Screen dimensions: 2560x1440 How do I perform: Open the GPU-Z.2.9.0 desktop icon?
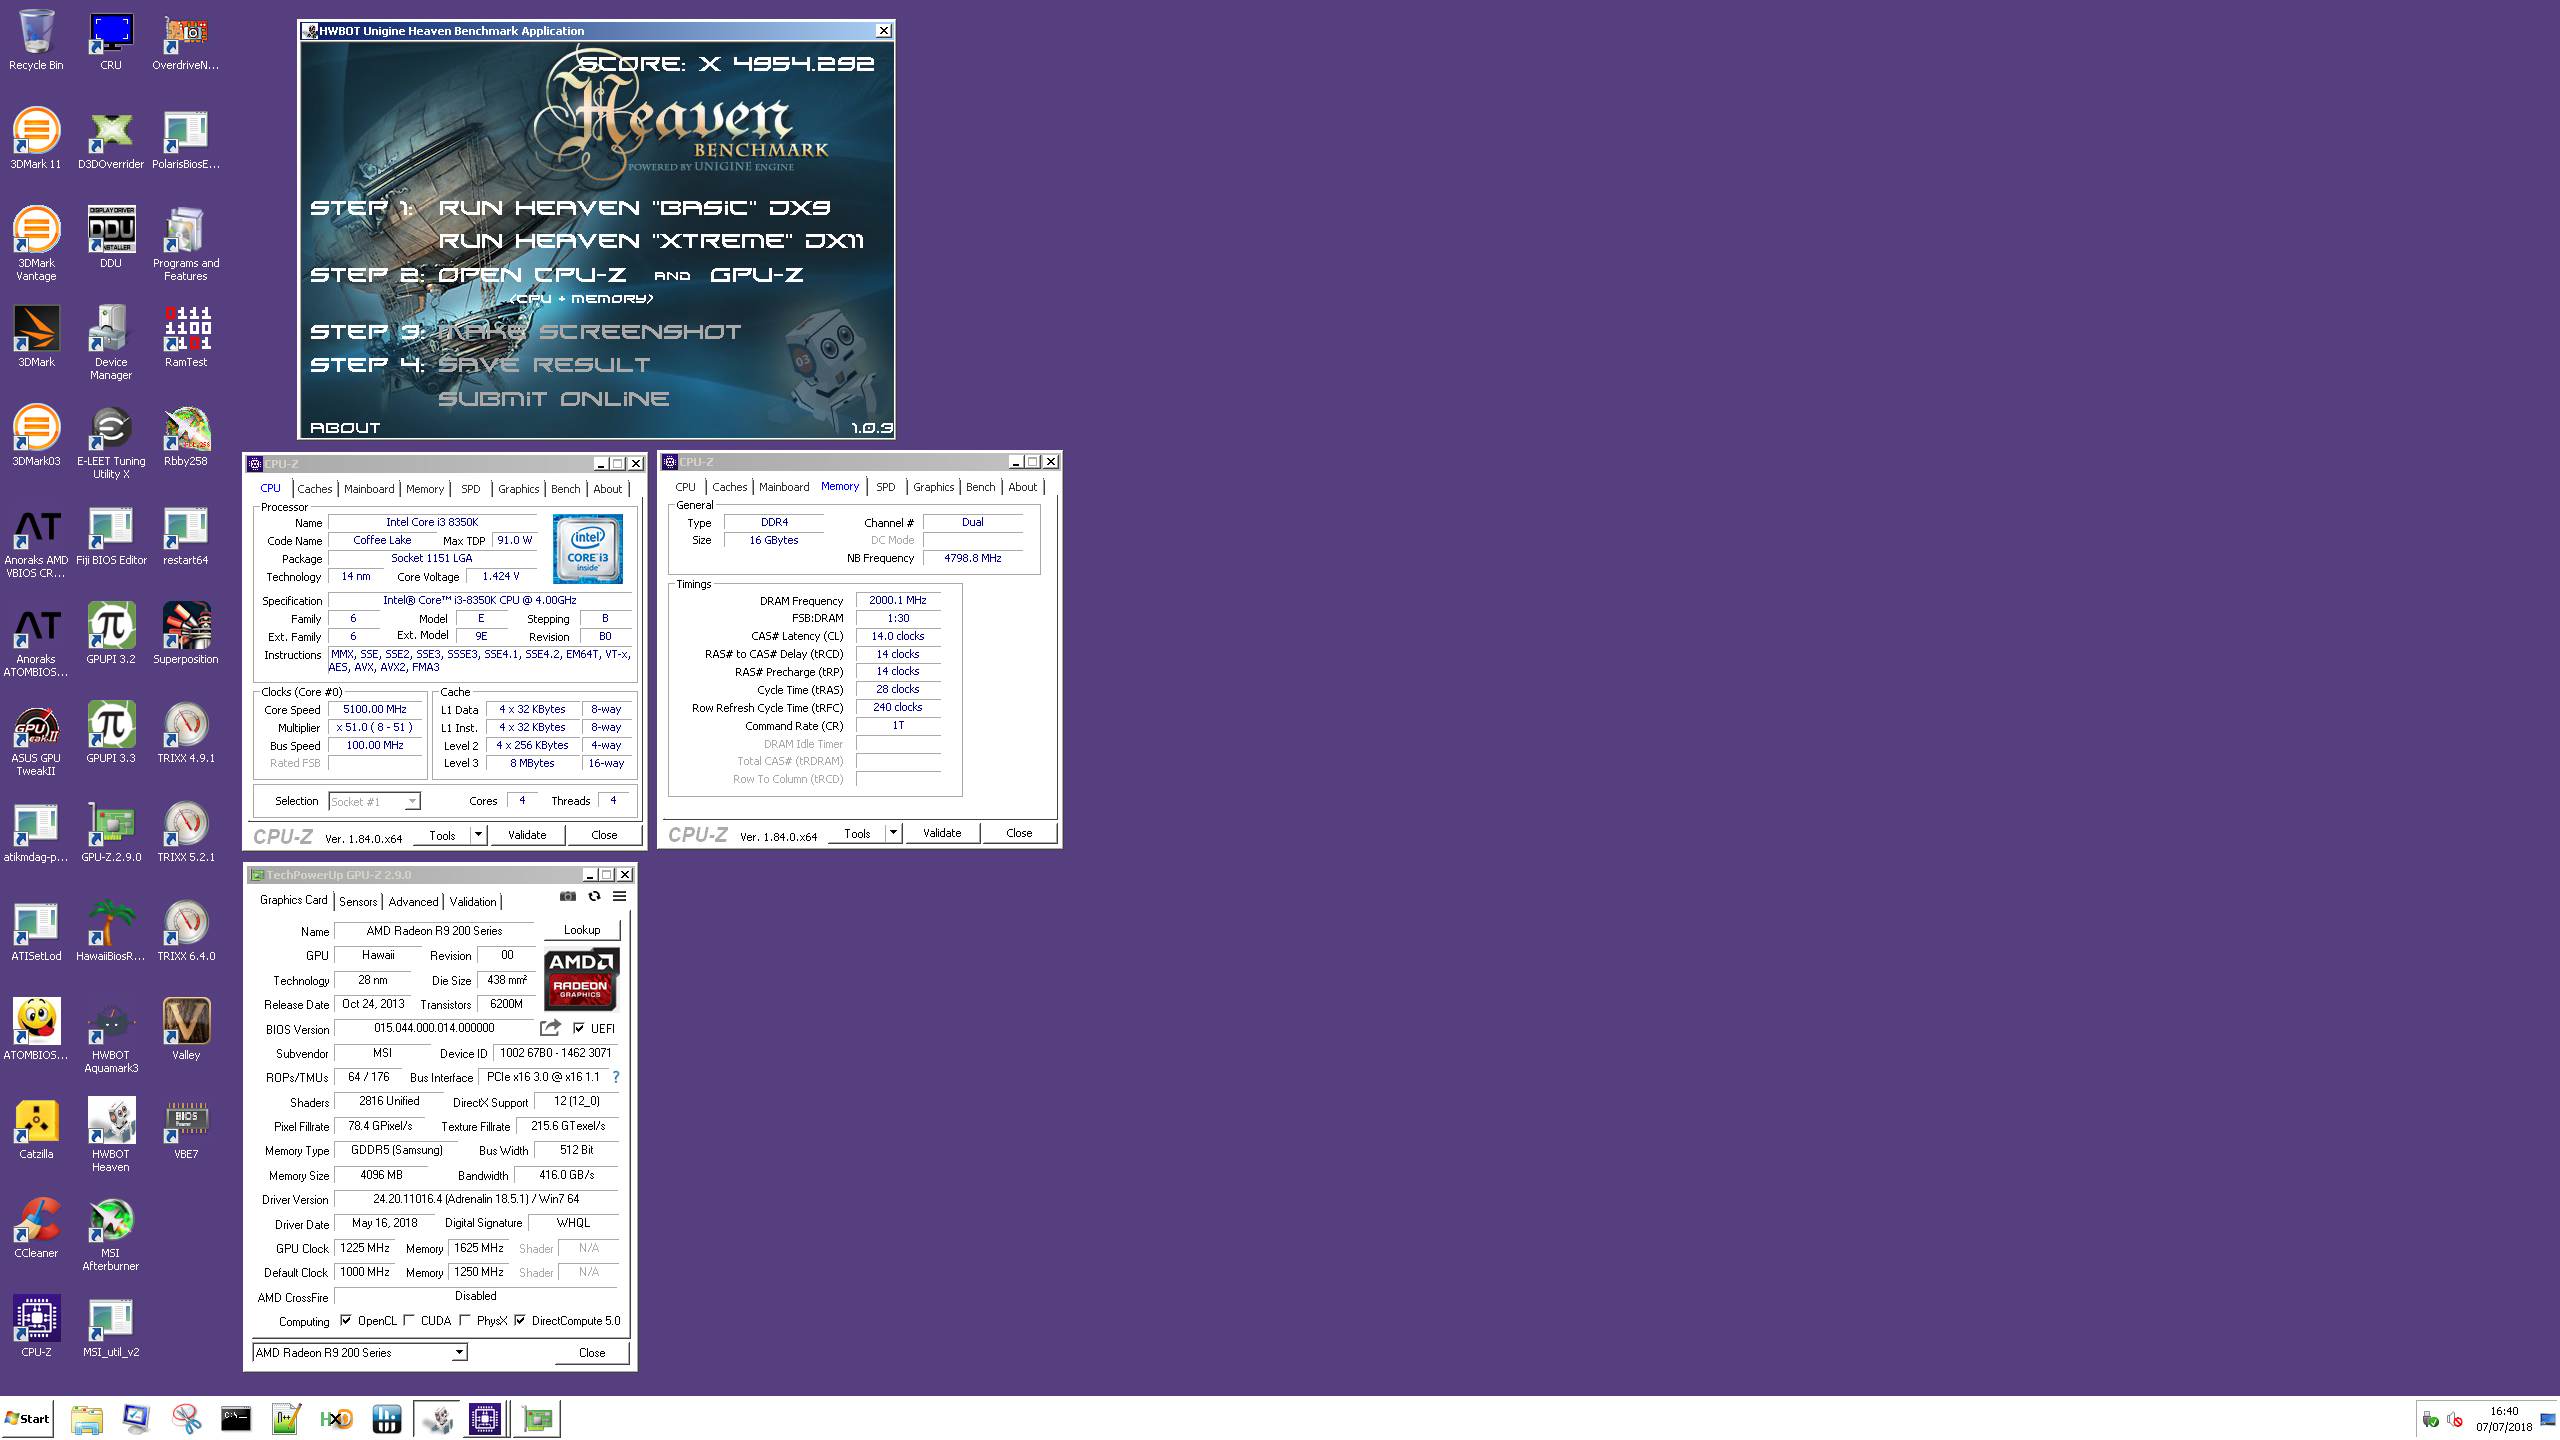[x=111, y=832]
